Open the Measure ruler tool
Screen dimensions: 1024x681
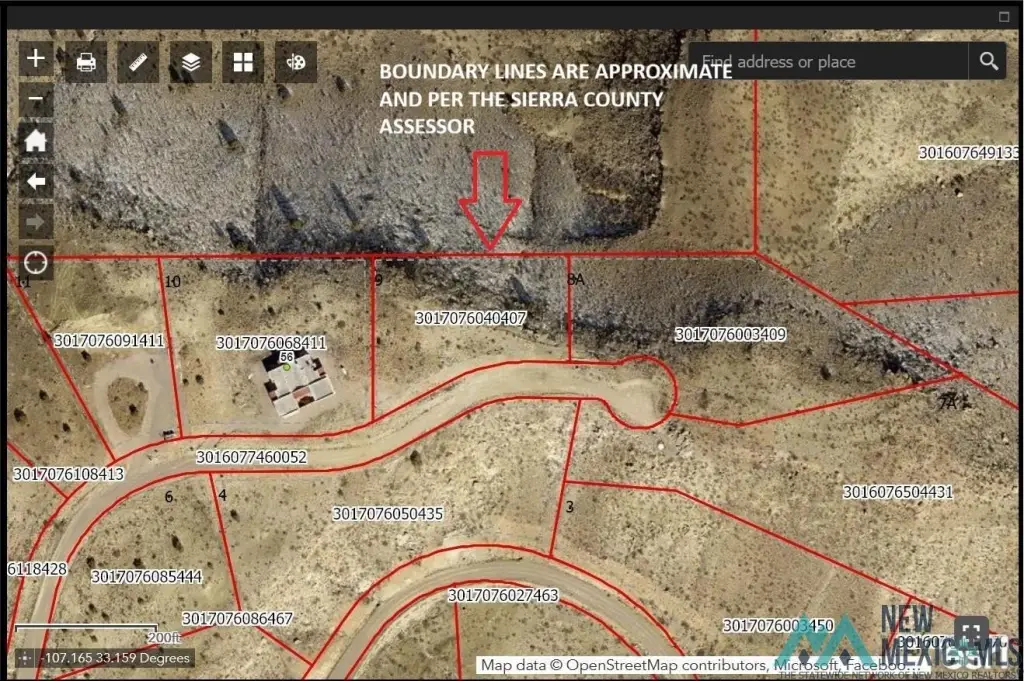coord(139,63)
